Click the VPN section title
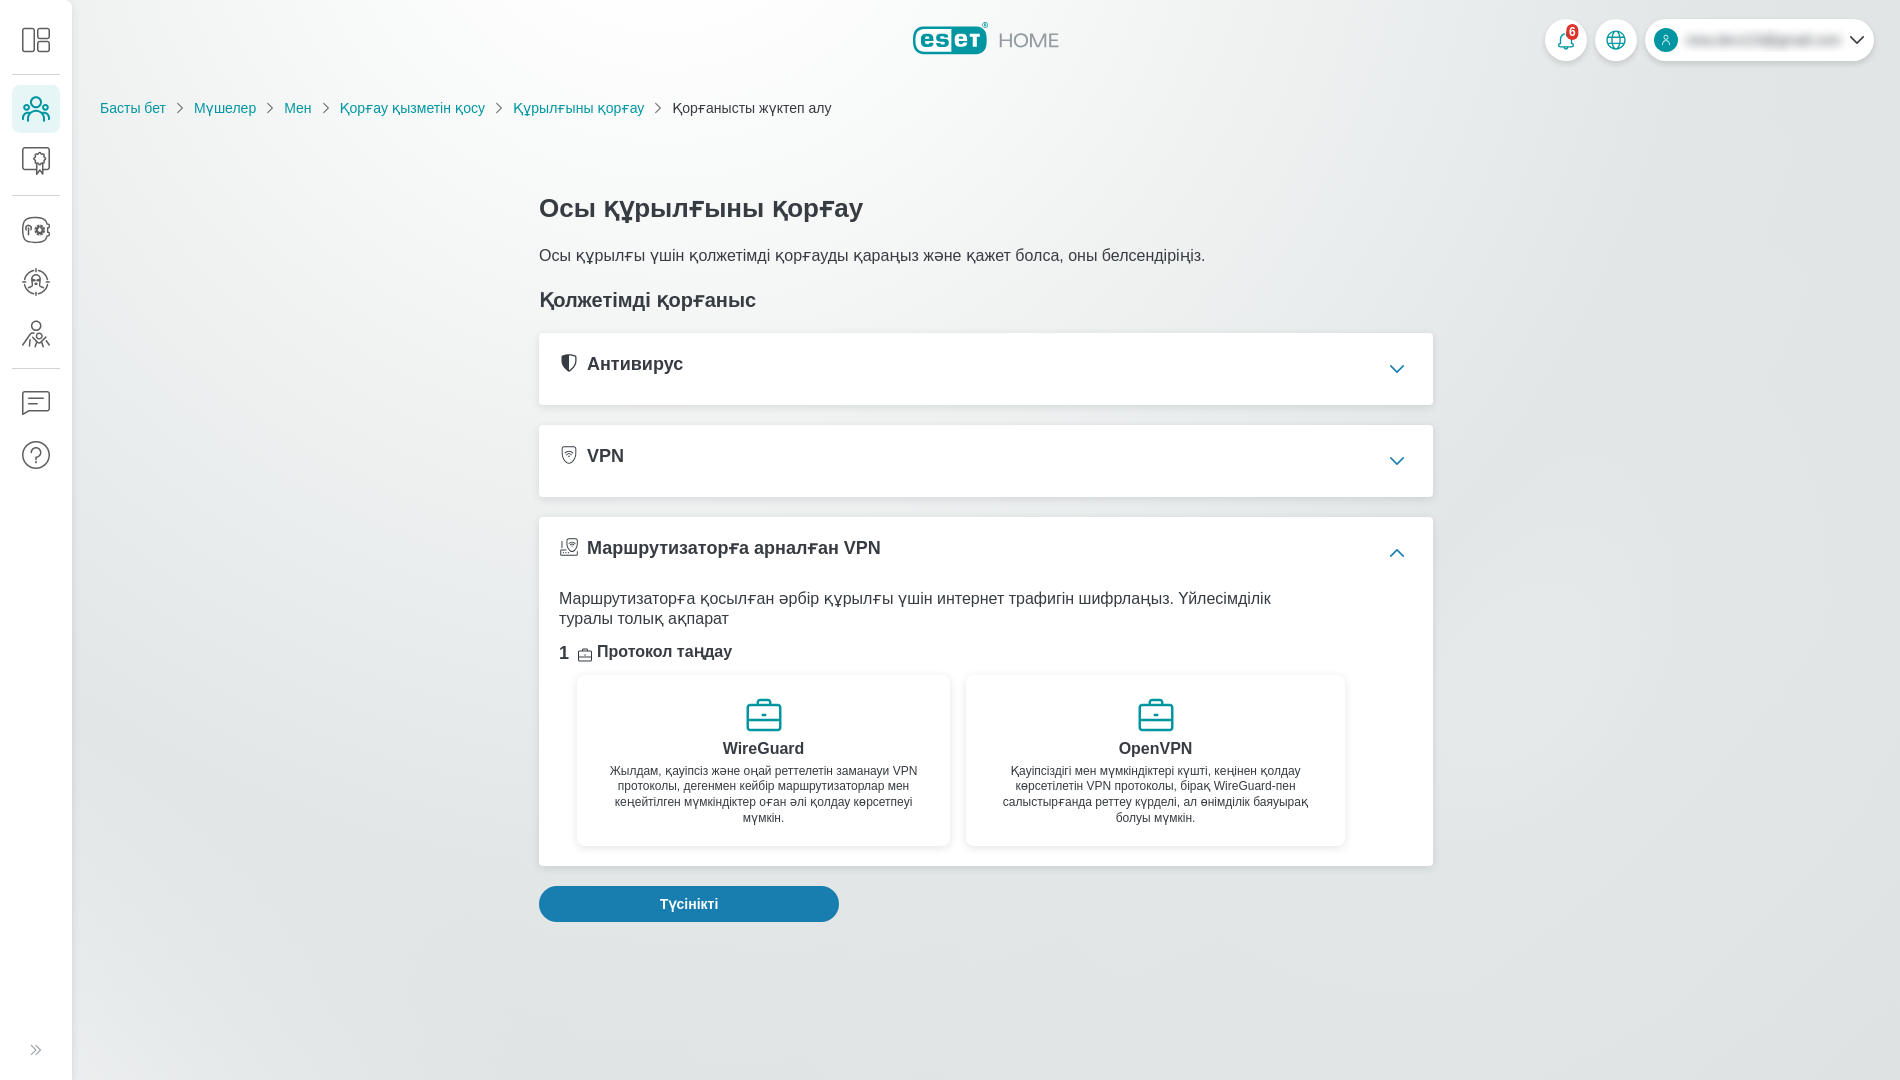 click(x=605, y=456)
